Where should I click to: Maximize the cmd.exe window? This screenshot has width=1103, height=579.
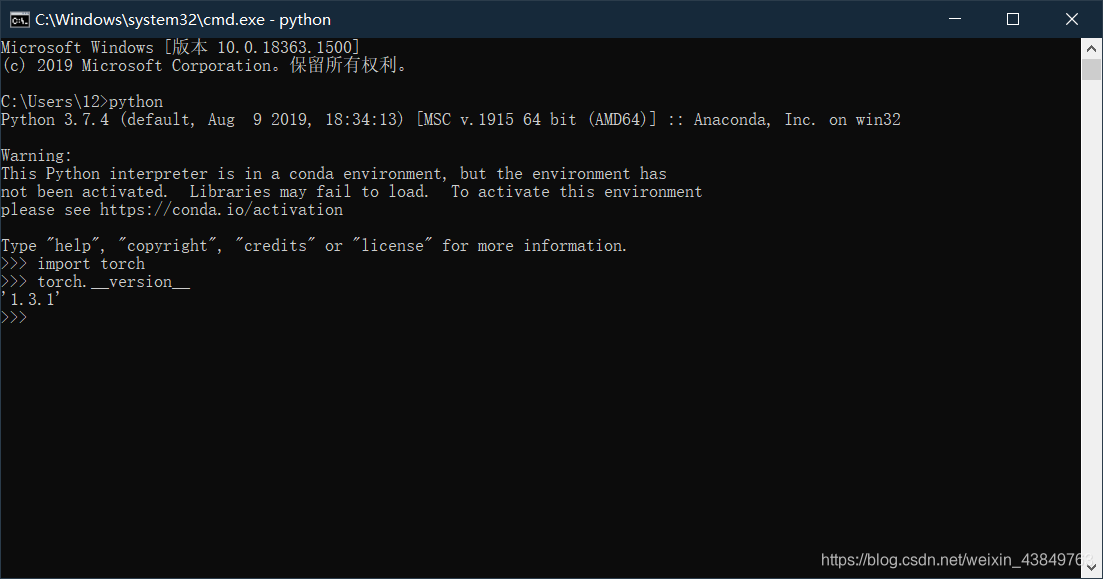point(1013,19)
